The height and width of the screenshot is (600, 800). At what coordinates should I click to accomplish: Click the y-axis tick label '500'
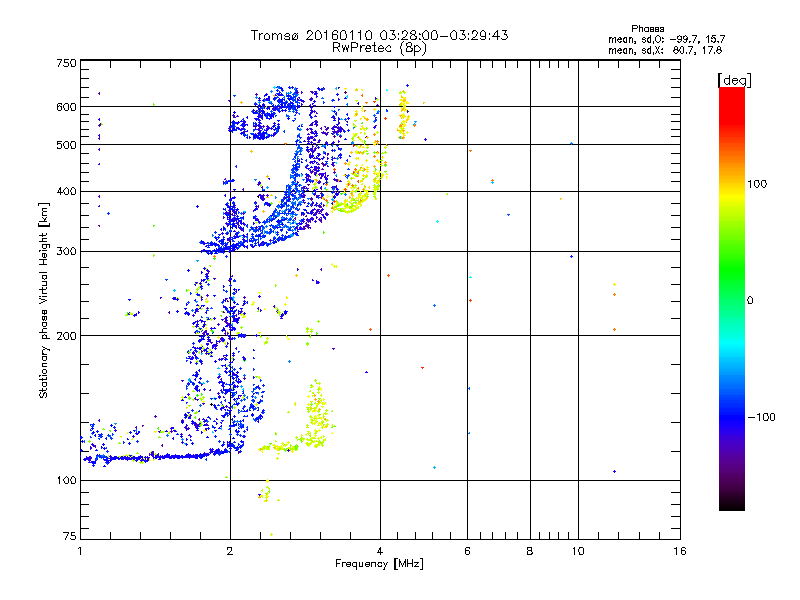66,145
